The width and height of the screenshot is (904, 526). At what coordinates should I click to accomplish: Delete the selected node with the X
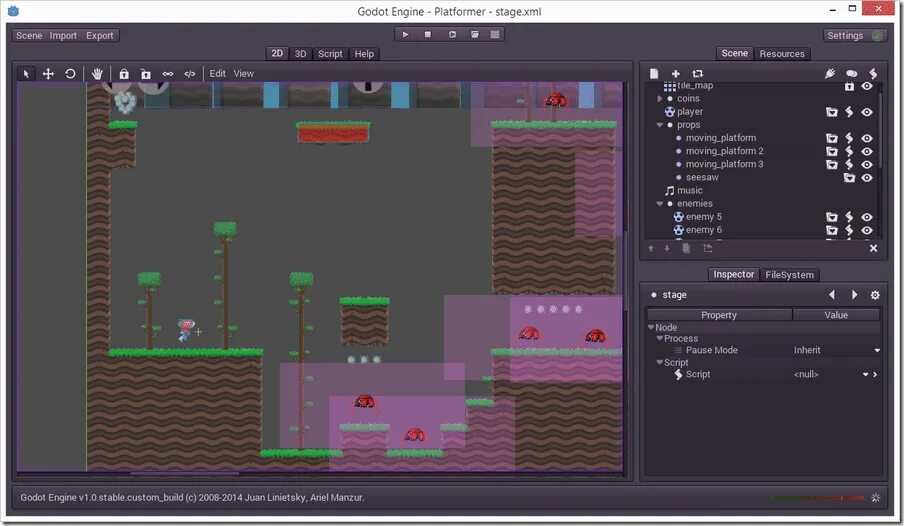[x=873, y=249]
